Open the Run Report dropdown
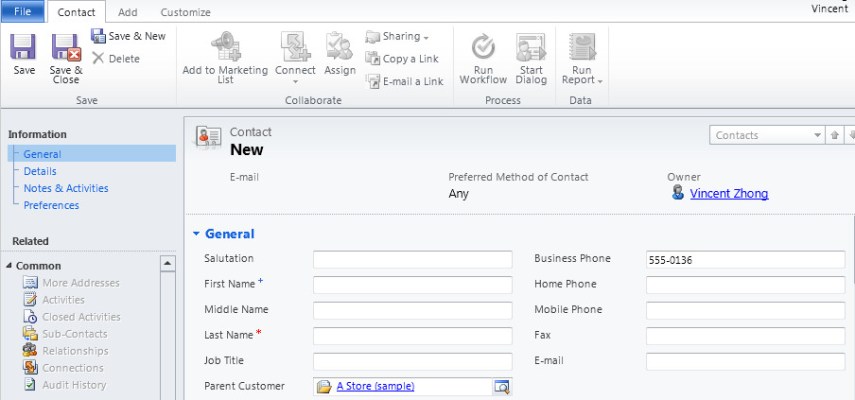 click(x=582, y=58)
